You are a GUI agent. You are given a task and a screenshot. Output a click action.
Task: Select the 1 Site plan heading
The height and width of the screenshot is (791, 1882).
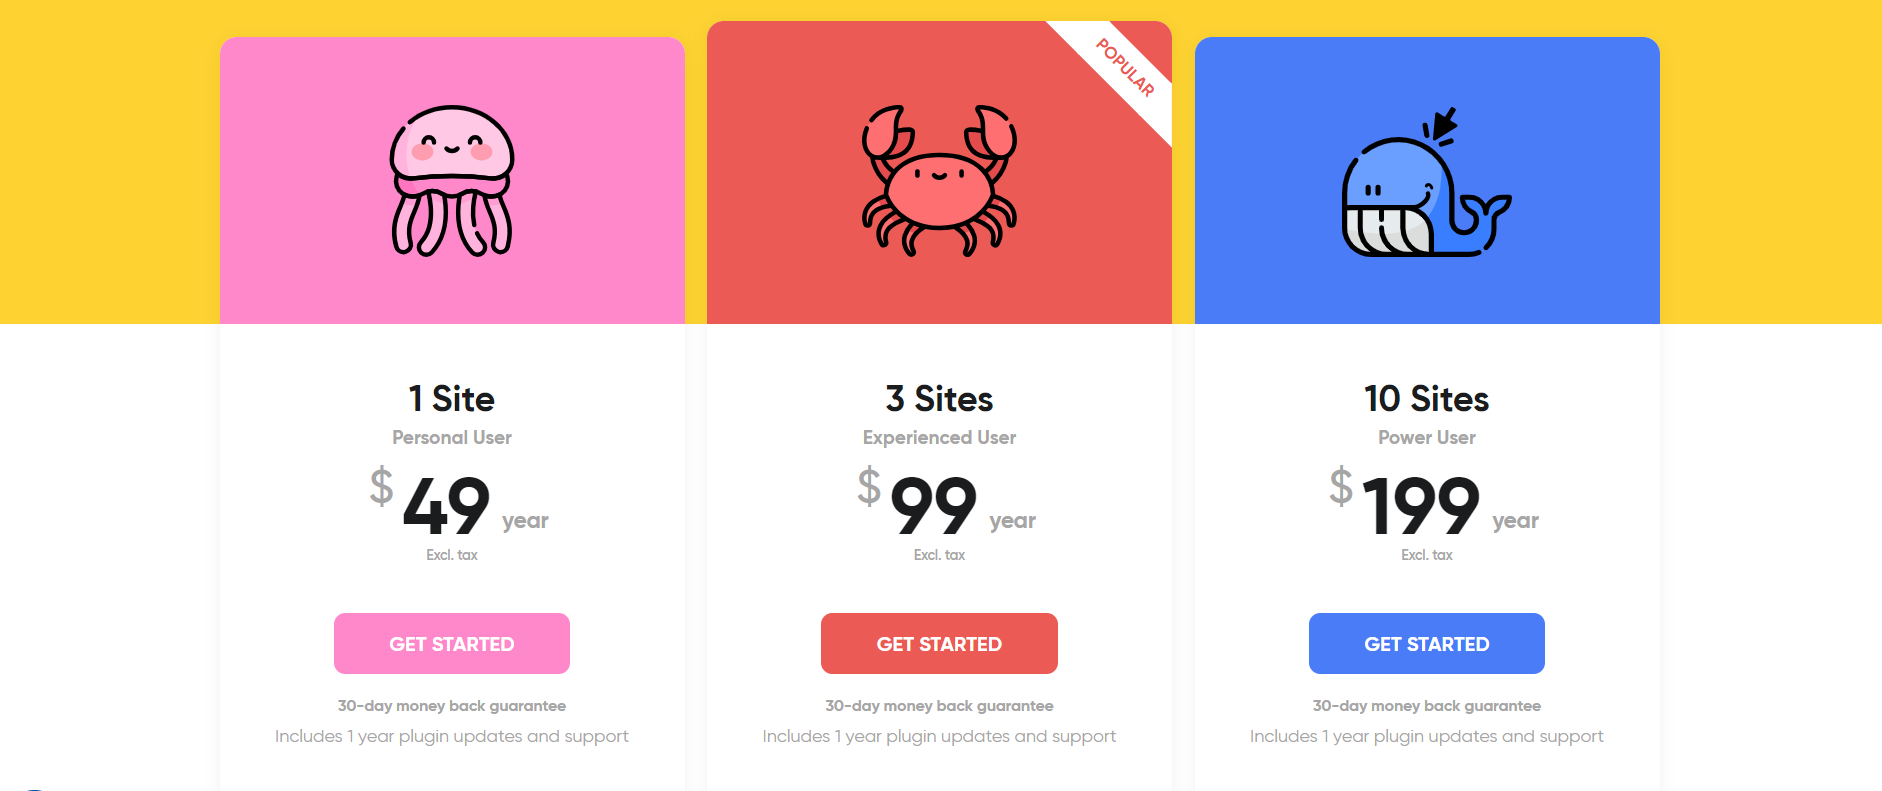tap(452, 399)
